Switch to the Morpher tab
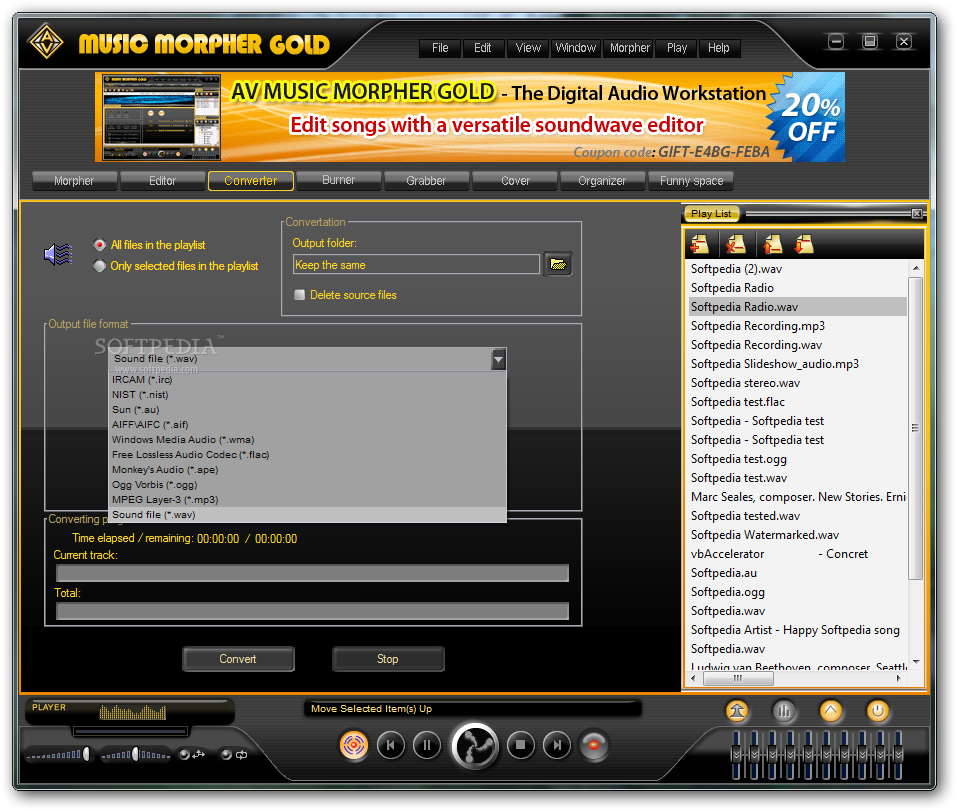 click(74, 181)
